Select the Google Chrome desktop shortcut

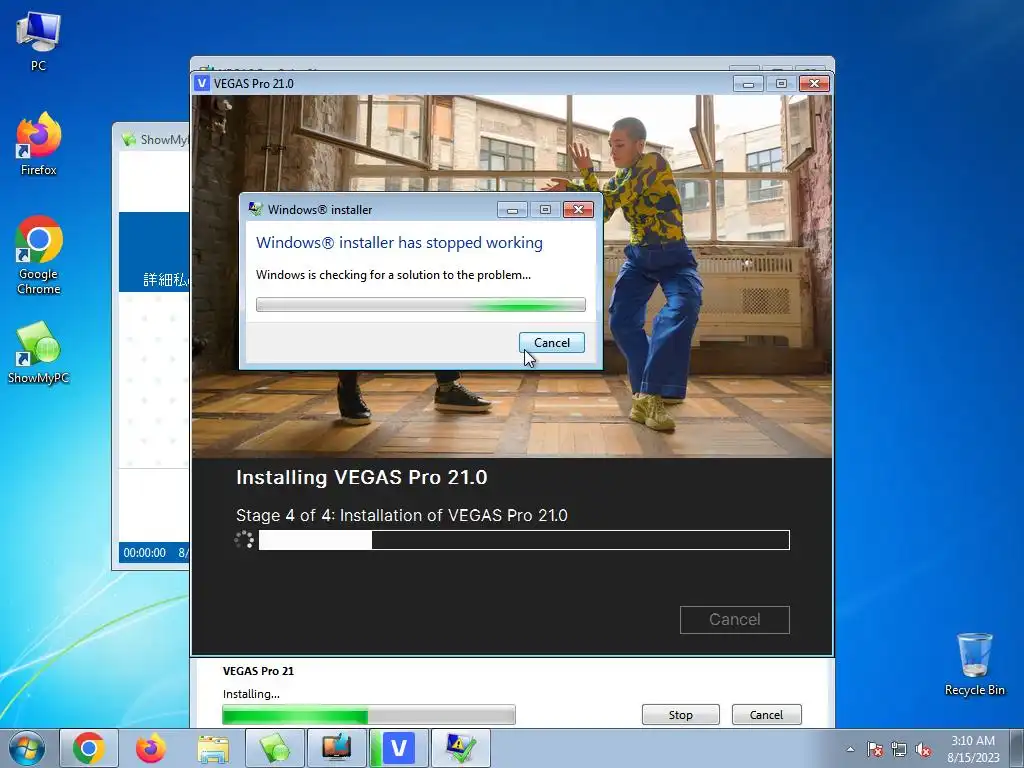click(x=39, y=255)
